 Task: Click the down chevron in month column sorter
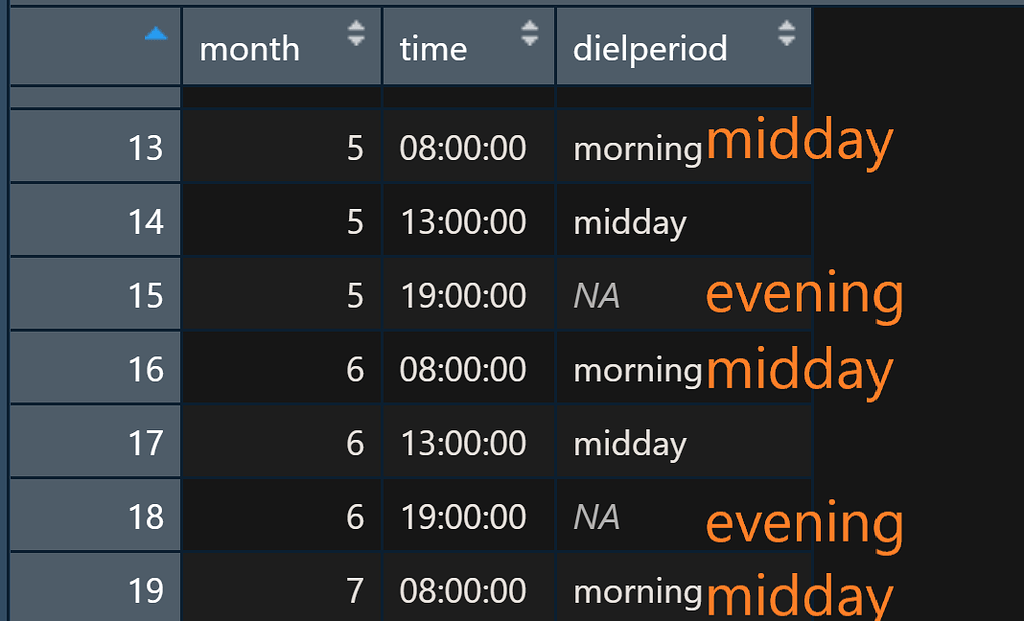click(x=356, y=39)
